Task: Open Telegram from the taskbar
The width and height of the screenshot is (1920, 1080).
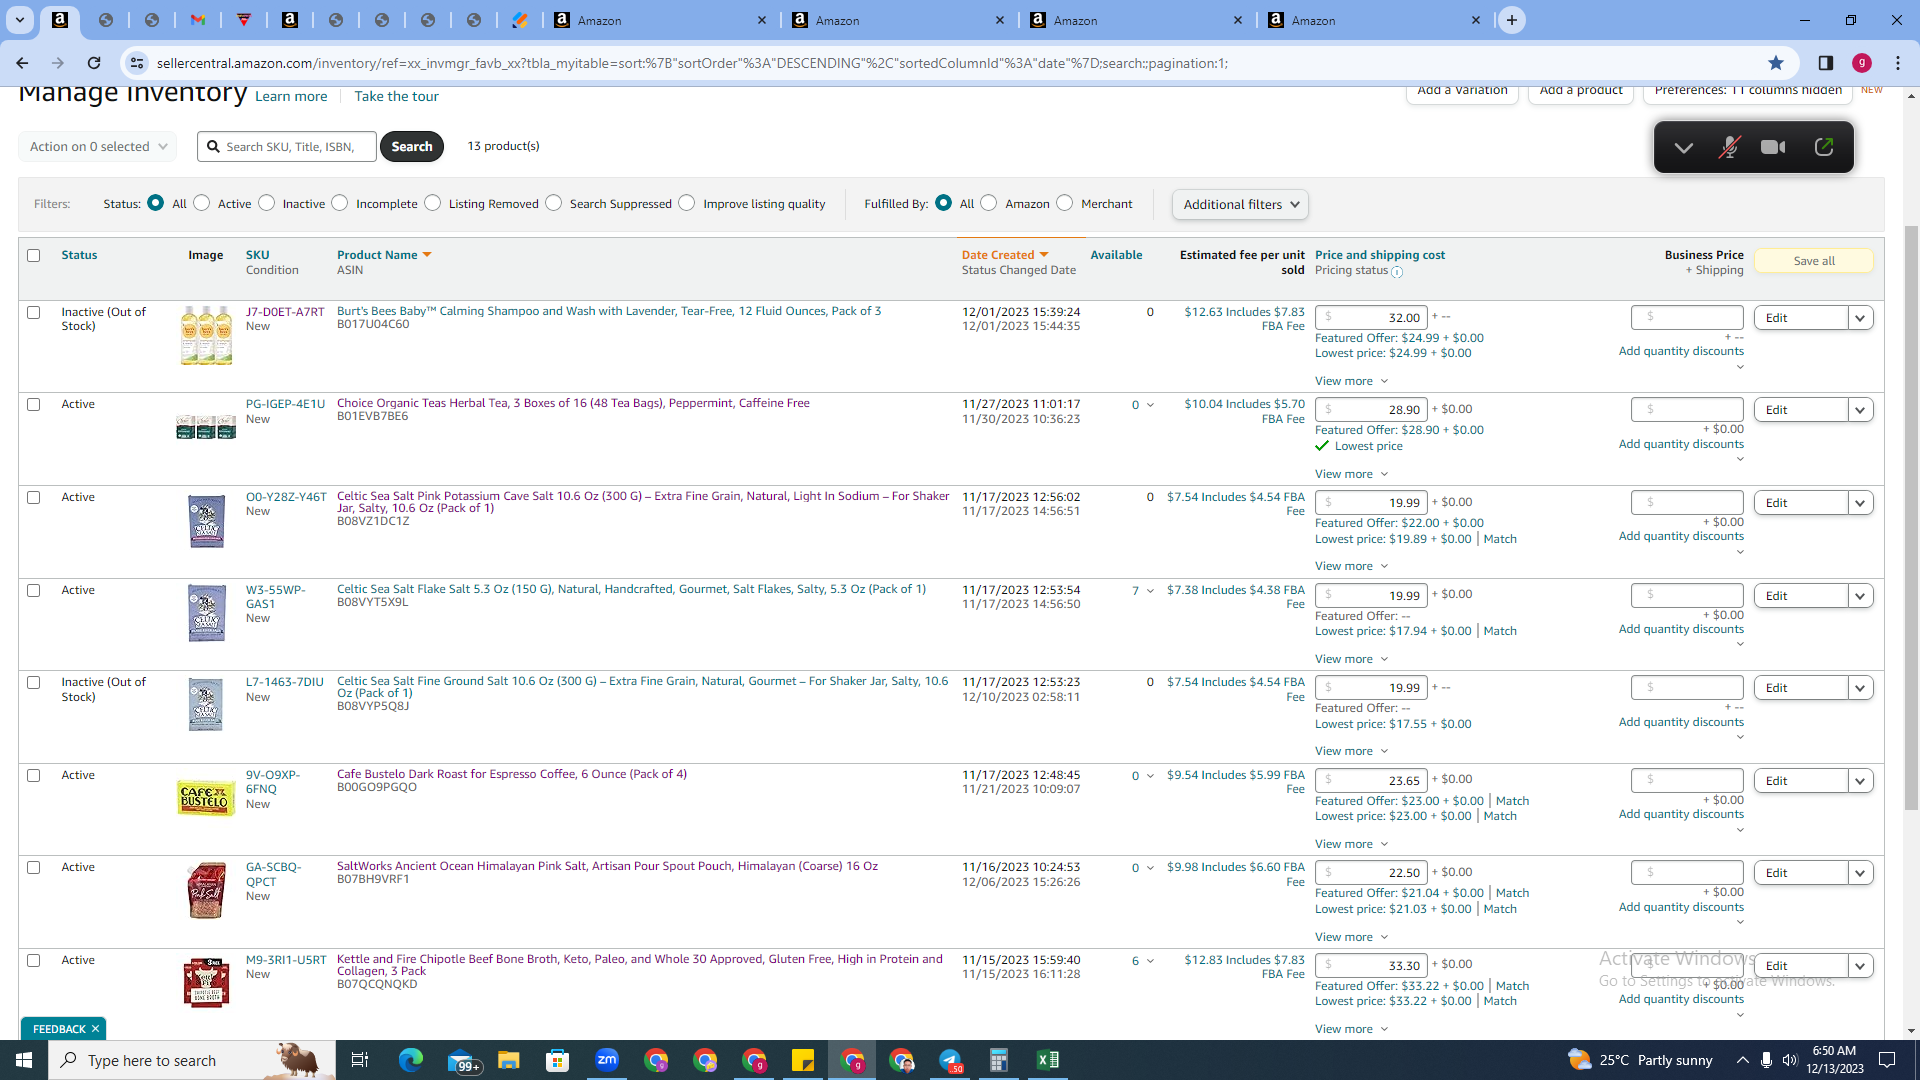Action: point(950,1060)
